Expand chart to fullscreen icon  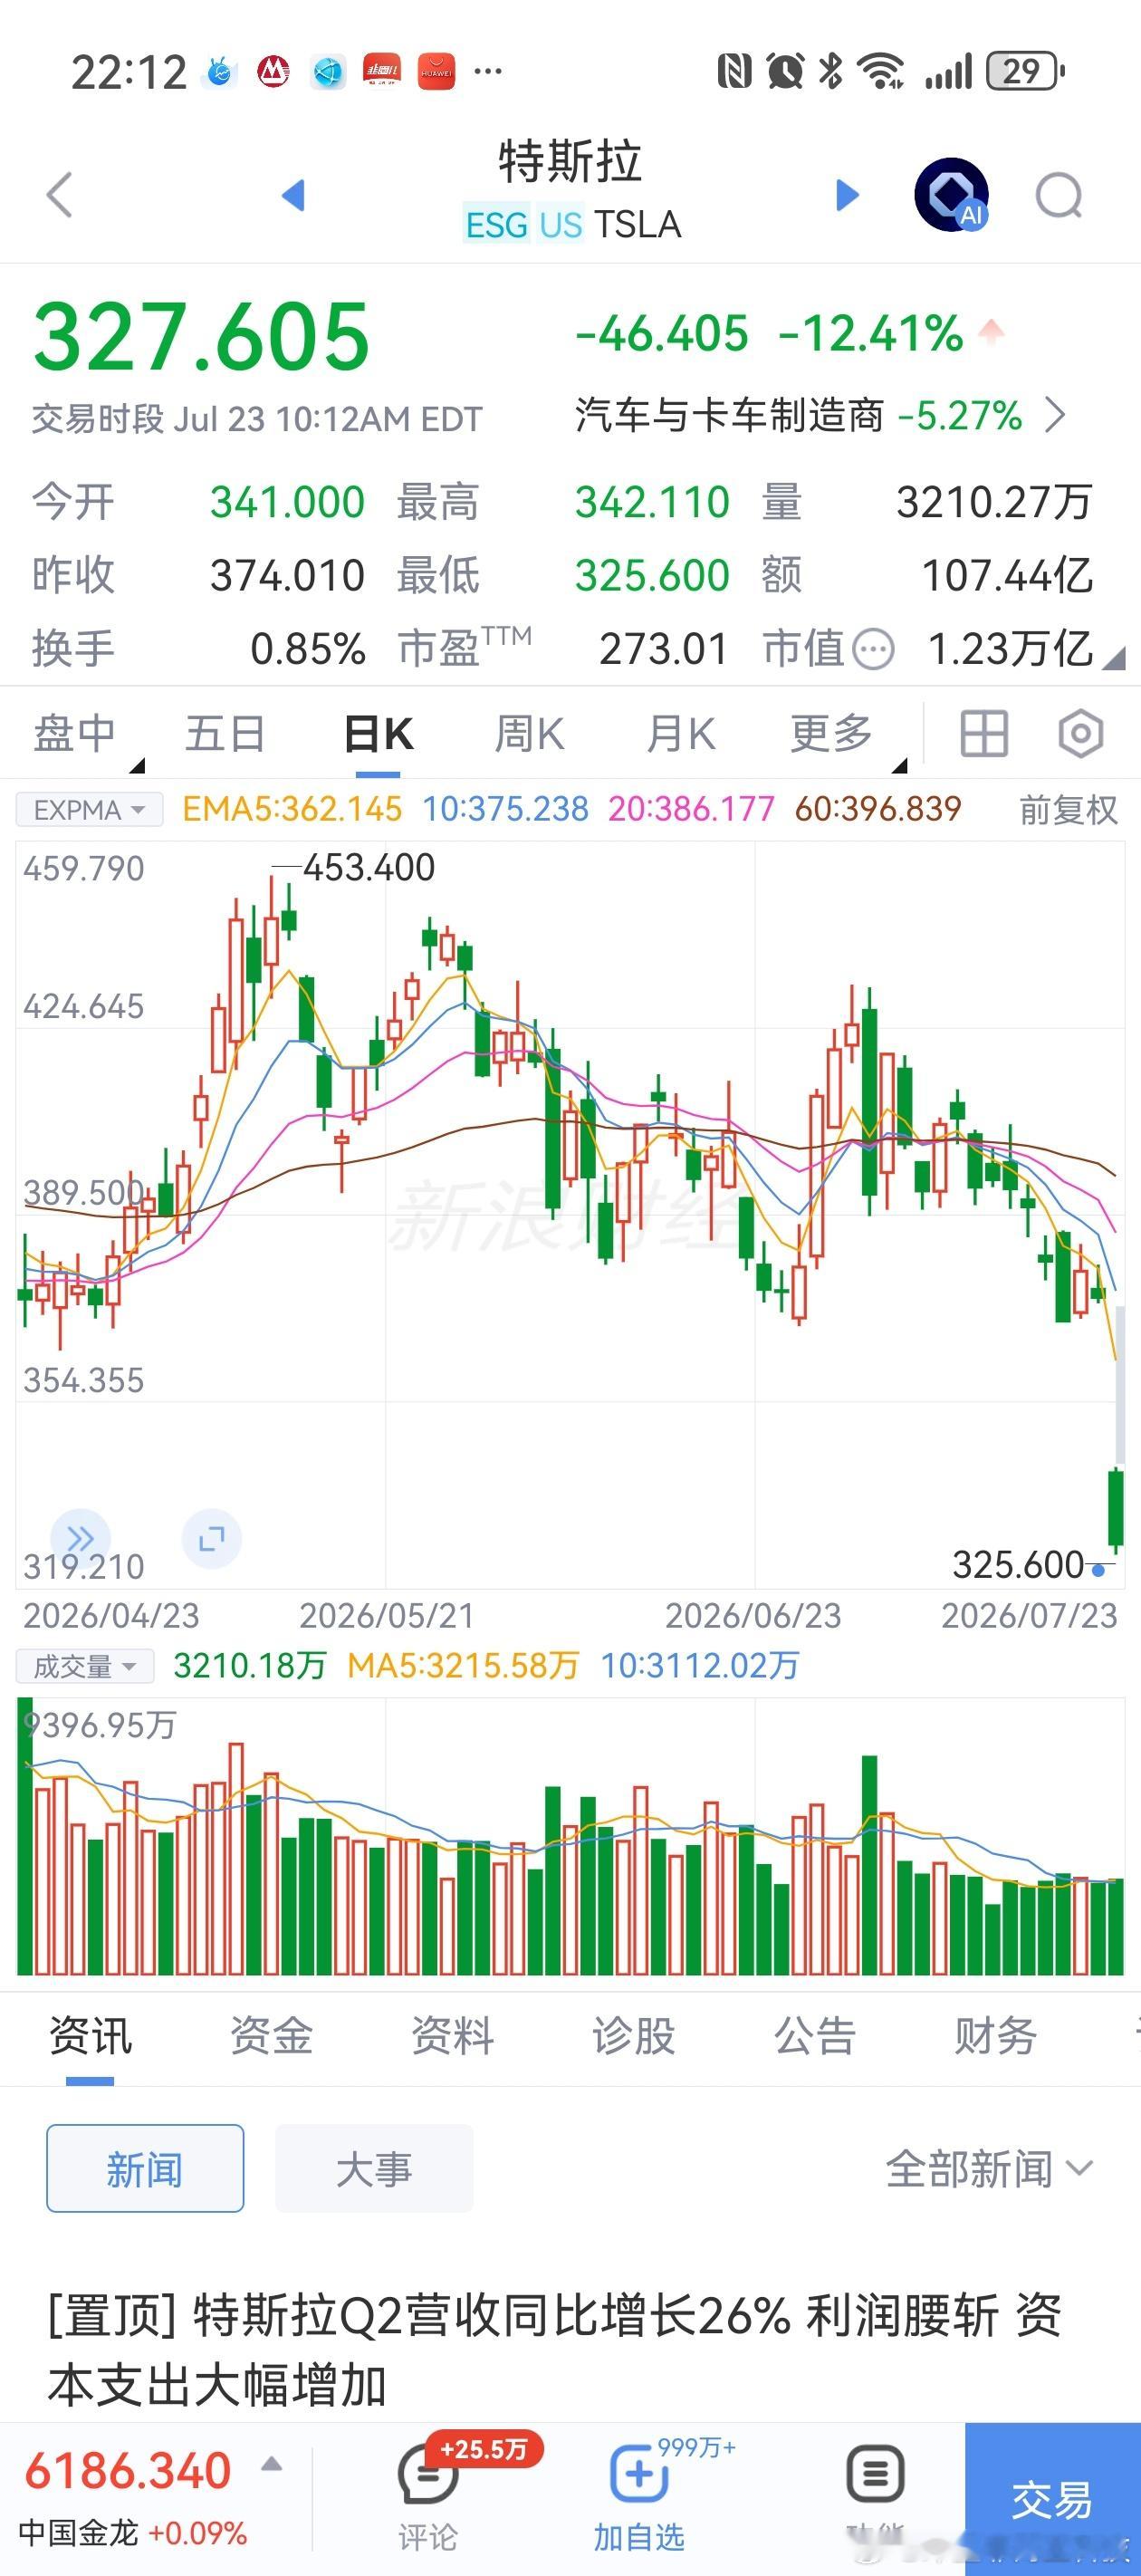(212, 1537)
